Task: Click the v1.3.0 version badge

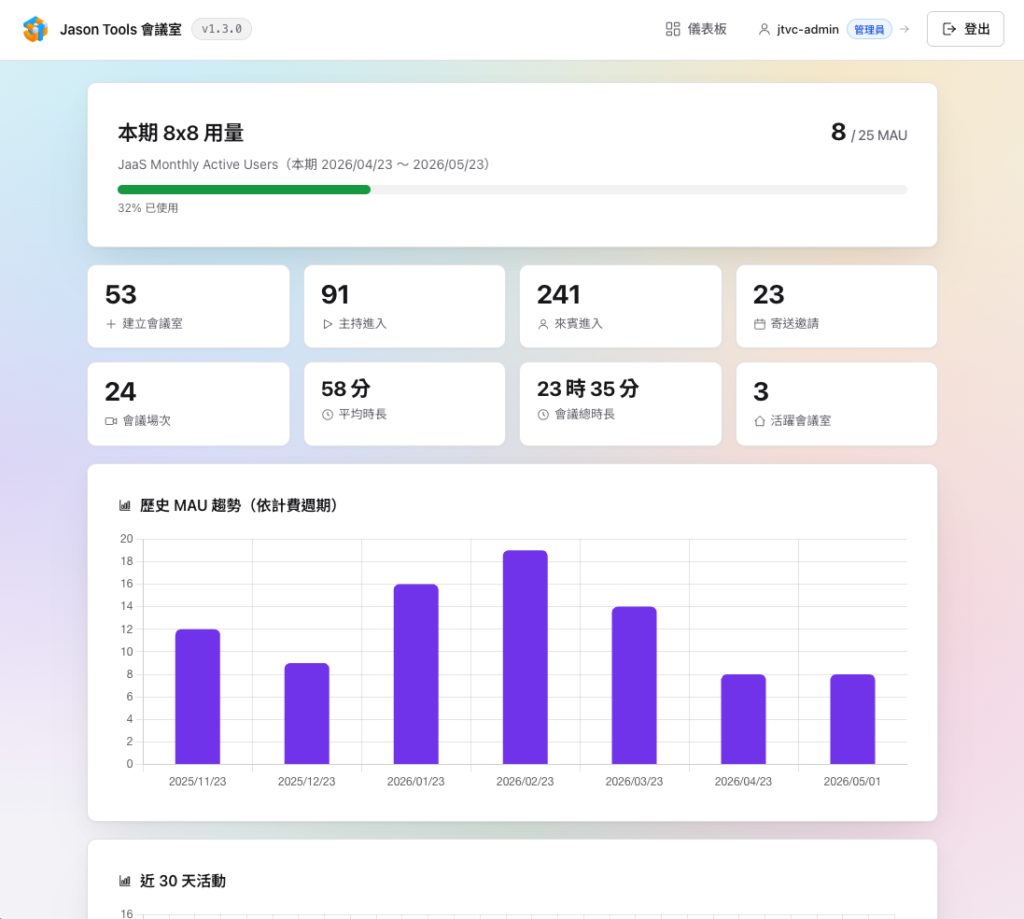Action: point(221,29)
